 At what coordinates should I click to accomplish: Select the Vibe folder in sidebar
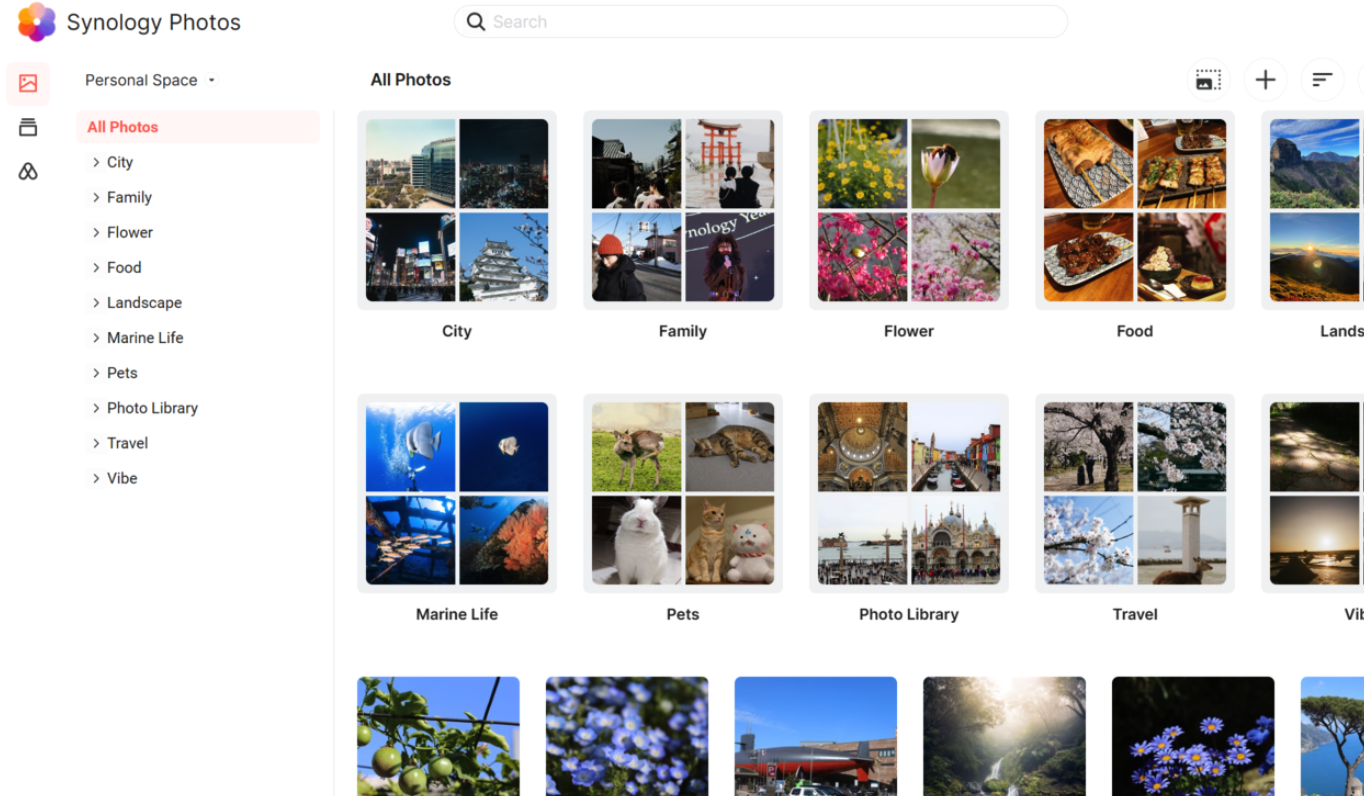(x=122, y=478)
